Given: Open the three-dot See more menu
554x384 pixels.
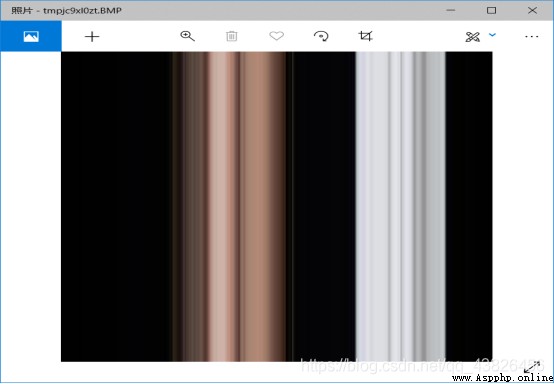Looking at the screenshot, I should tap(531, 36).
